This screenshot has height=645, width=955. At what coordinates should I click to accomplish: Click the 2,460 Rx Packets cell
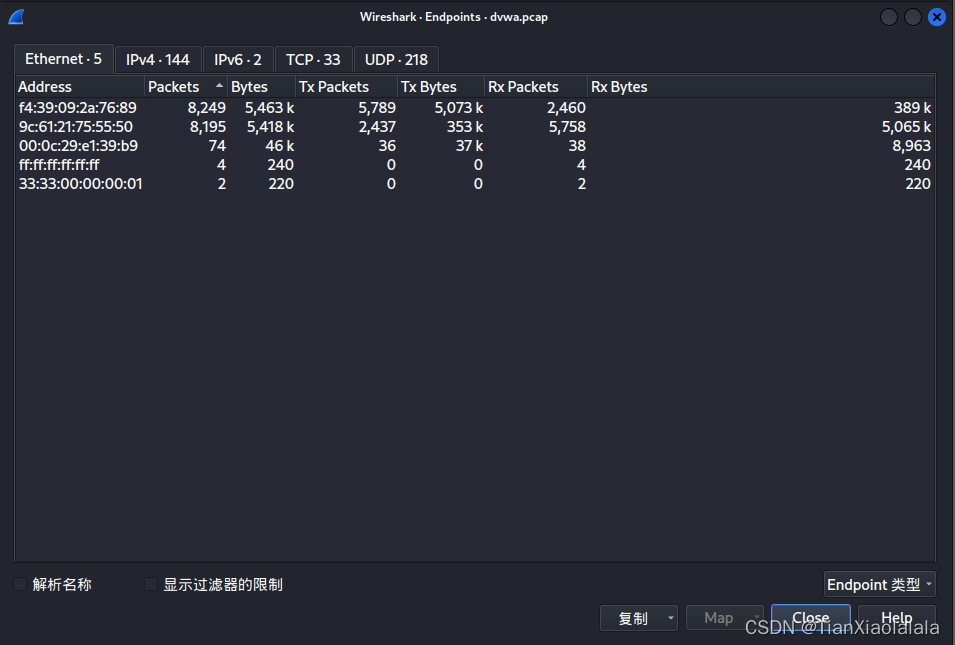tap(566, 108)
